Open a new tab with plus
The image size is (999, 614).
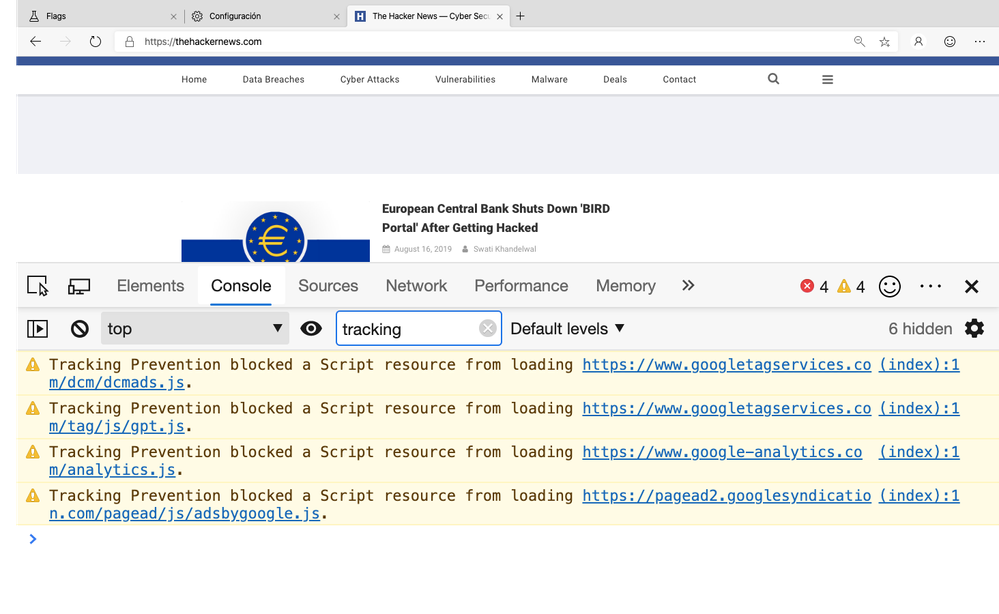pyautogui.click(x=521, y=16)
